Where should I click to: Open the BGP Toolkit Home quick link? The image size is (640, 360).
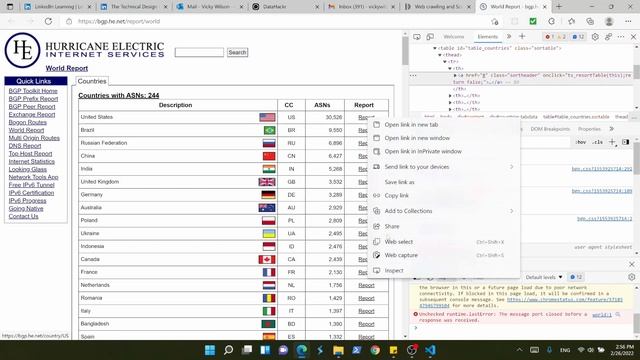click(33, 91)
